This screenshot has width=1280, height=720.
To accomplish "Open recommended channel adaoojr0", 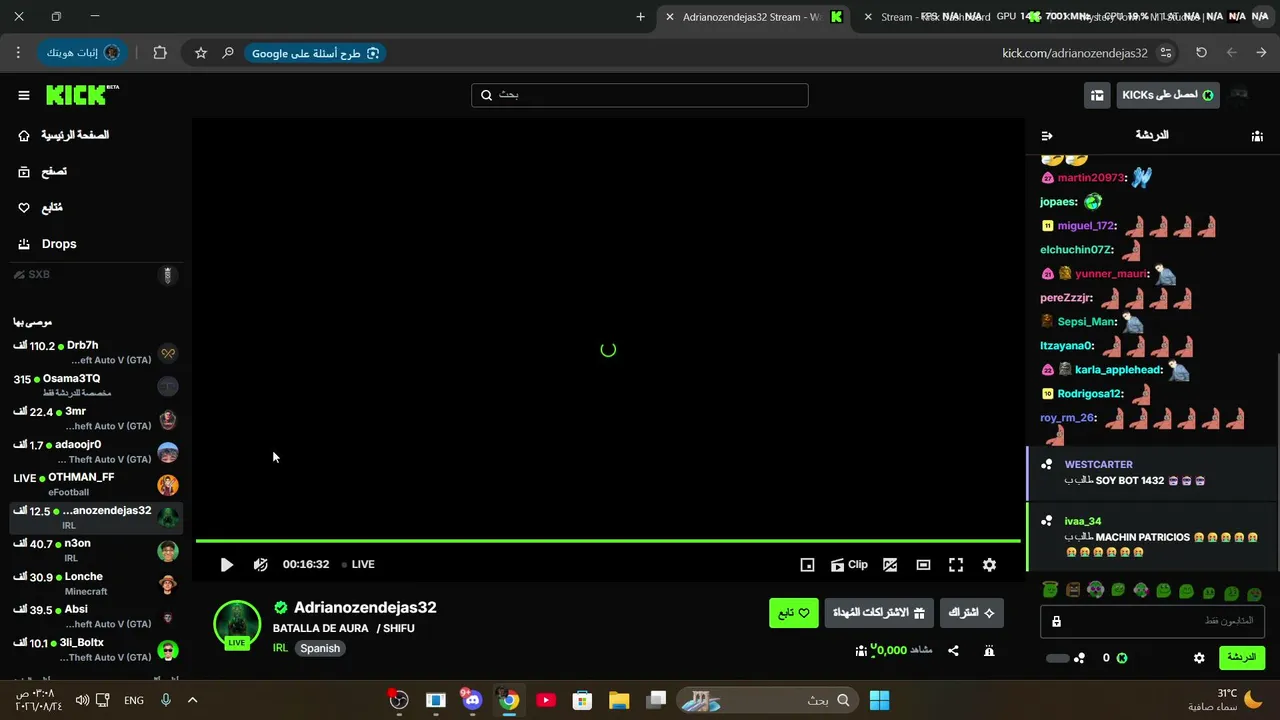I will pos(96,452).
